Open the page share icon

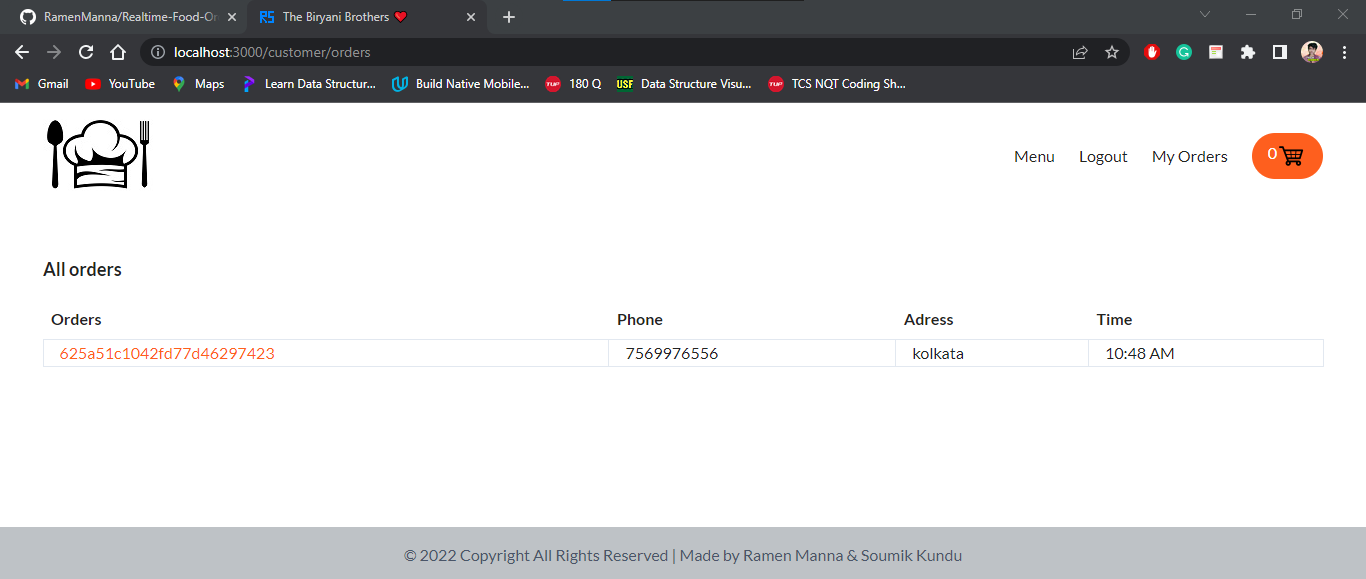coord(1080,51)
